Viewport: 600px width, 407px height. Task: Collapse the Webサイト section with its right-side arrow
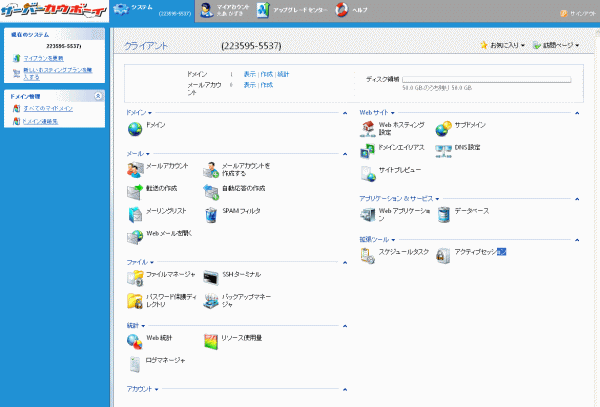coord(577,112)
